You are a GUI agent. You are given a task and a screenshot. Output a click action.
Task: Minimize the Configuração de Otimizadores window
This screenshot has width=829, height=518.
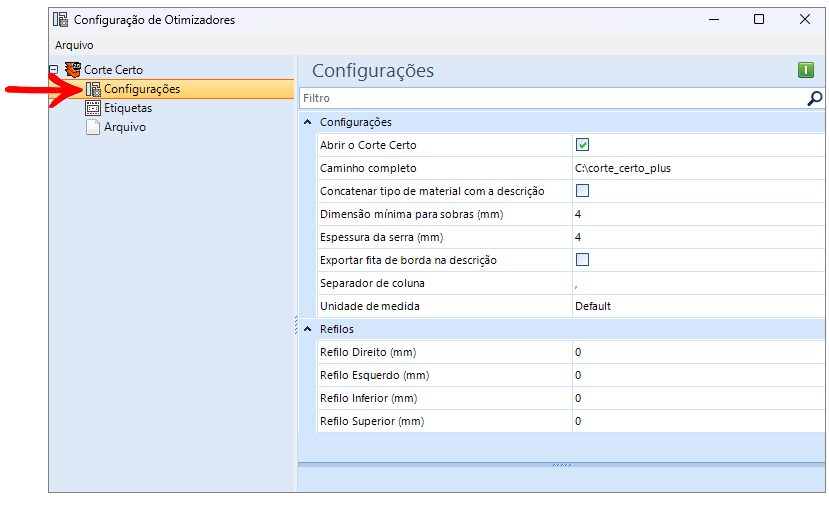click(x=714, y=20)
